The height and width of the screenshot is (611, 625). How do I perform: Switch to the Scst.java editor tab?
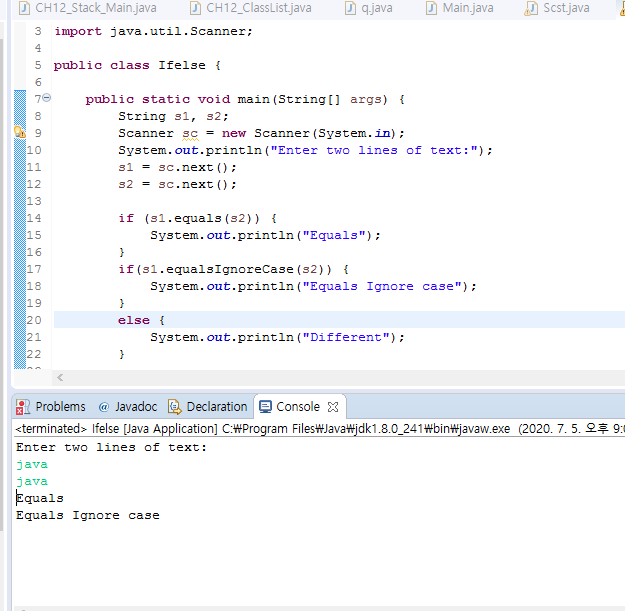[558, 8]
